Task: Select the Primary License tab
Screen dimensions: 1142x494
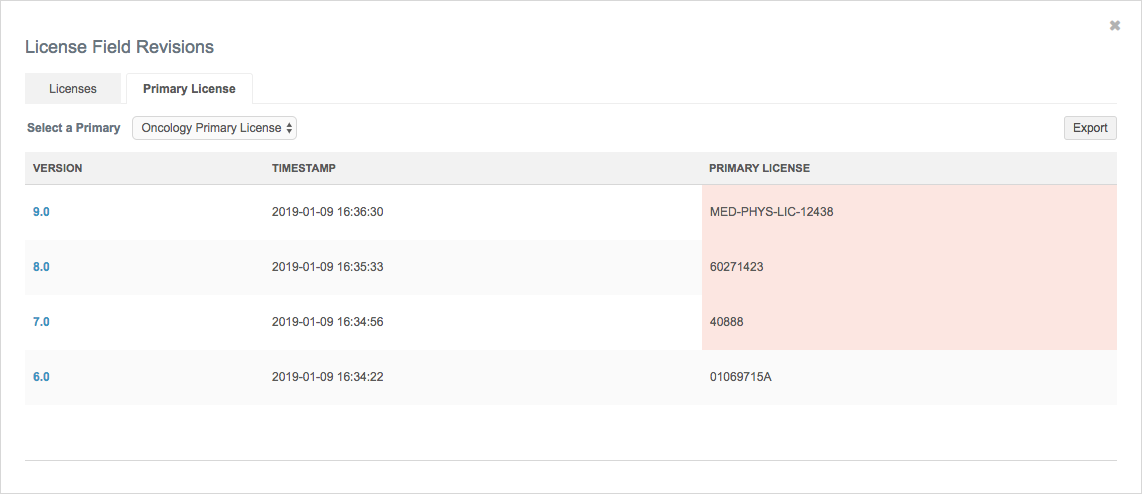Action: point(189,89)
